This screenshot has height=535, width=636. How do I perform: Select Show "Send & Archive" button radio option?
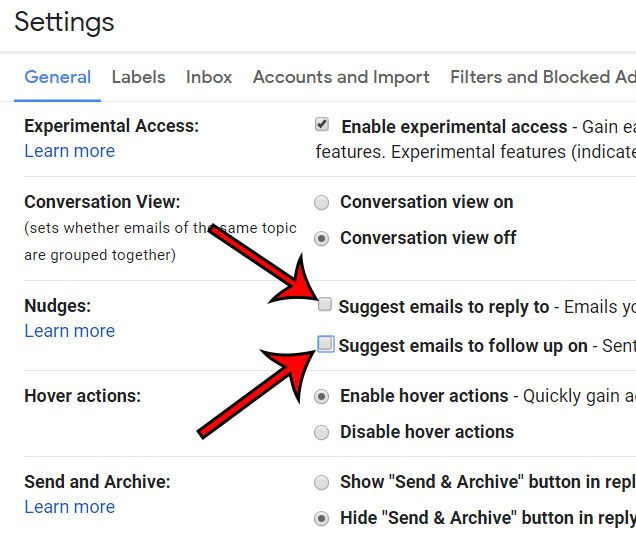tap(322, 482)
